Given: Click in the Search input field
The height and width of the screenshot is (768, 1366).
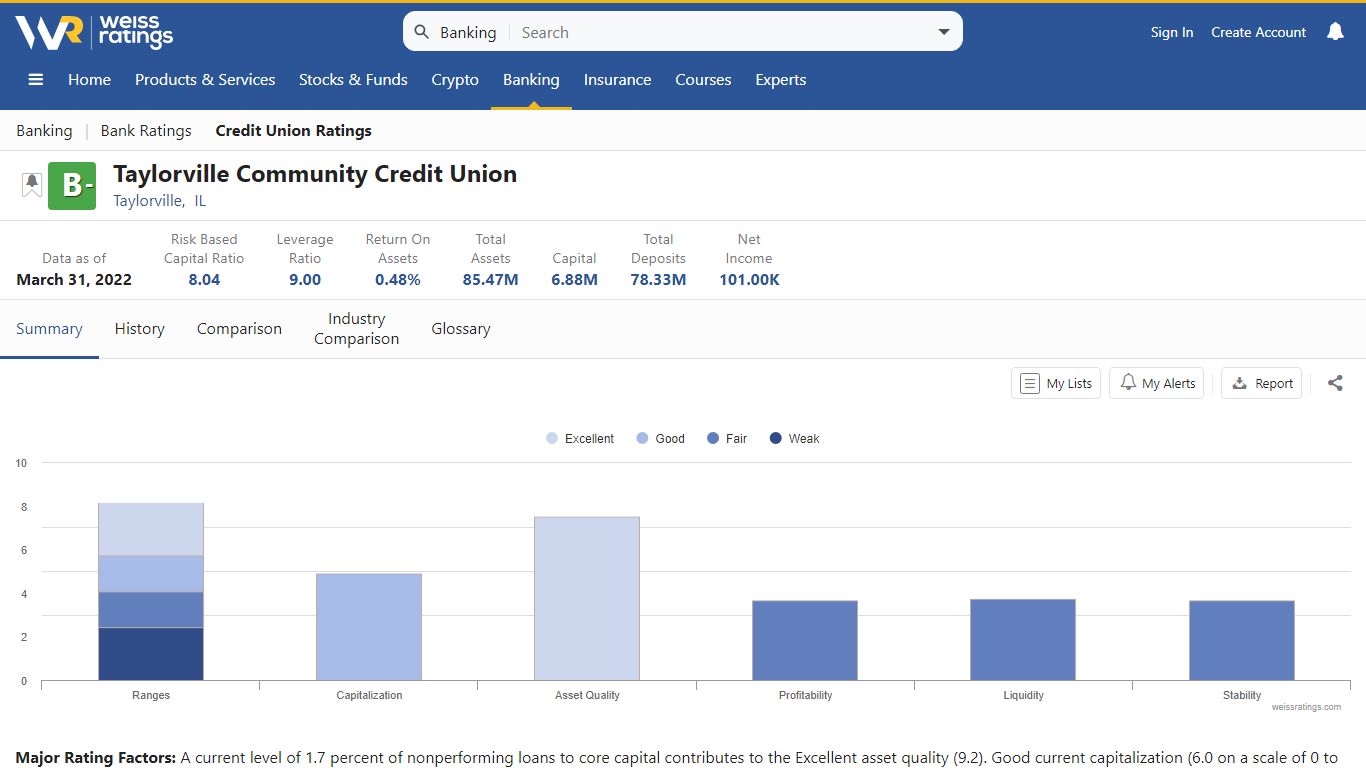Looking at the screenshot, I should [x=720, y=32].
